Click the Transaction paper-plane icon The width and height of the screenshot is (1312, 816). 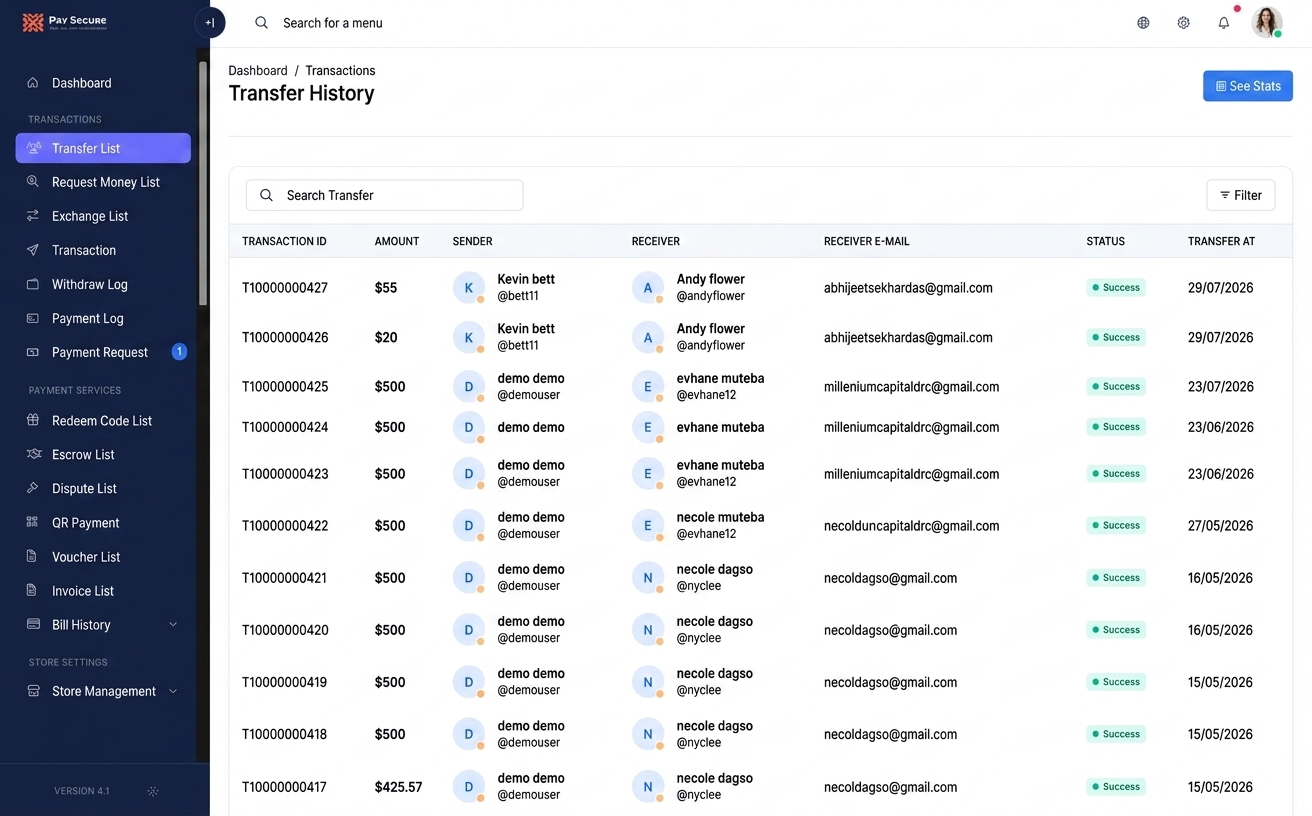[x=33, y=250]
